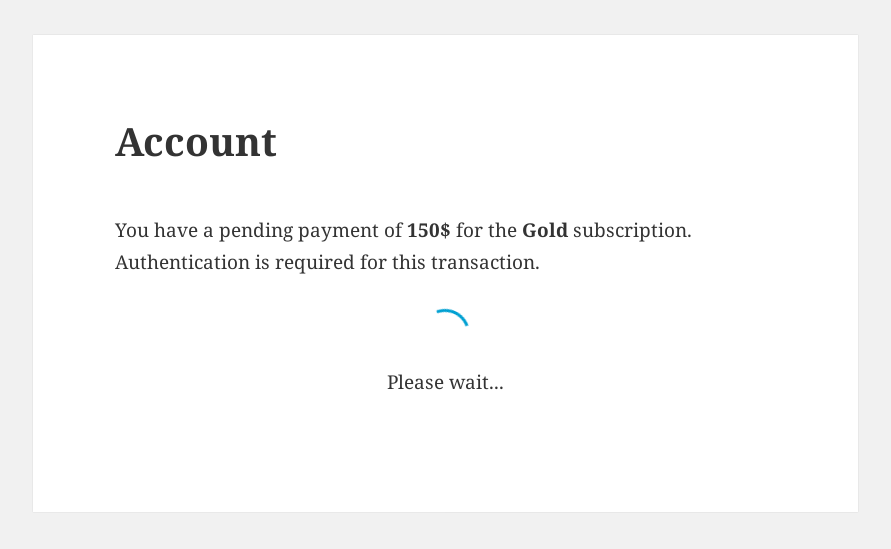Viewport: 891px width, 549px height.
Task: Click the Please wait... message
Action: [446, 382]
